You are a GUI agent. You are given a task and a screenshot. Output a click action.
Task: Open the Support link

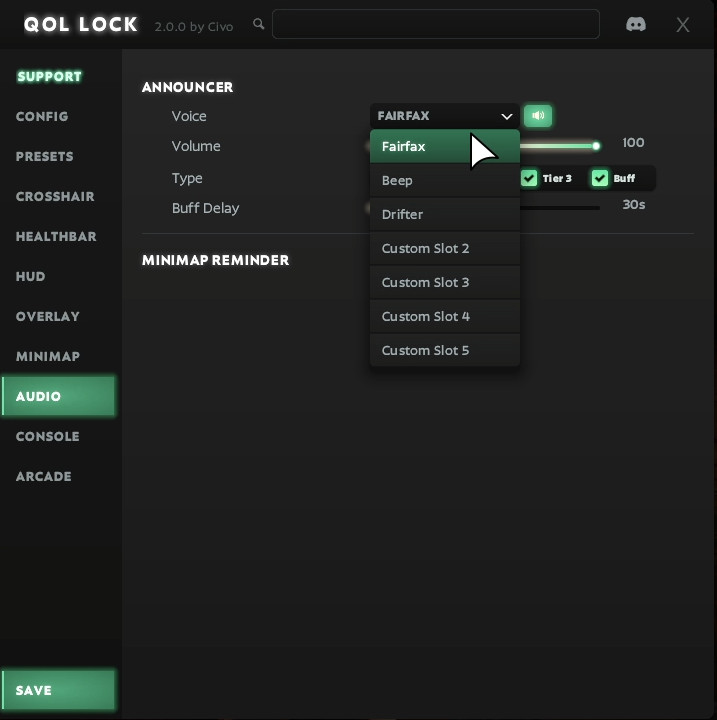click(49, 76)
